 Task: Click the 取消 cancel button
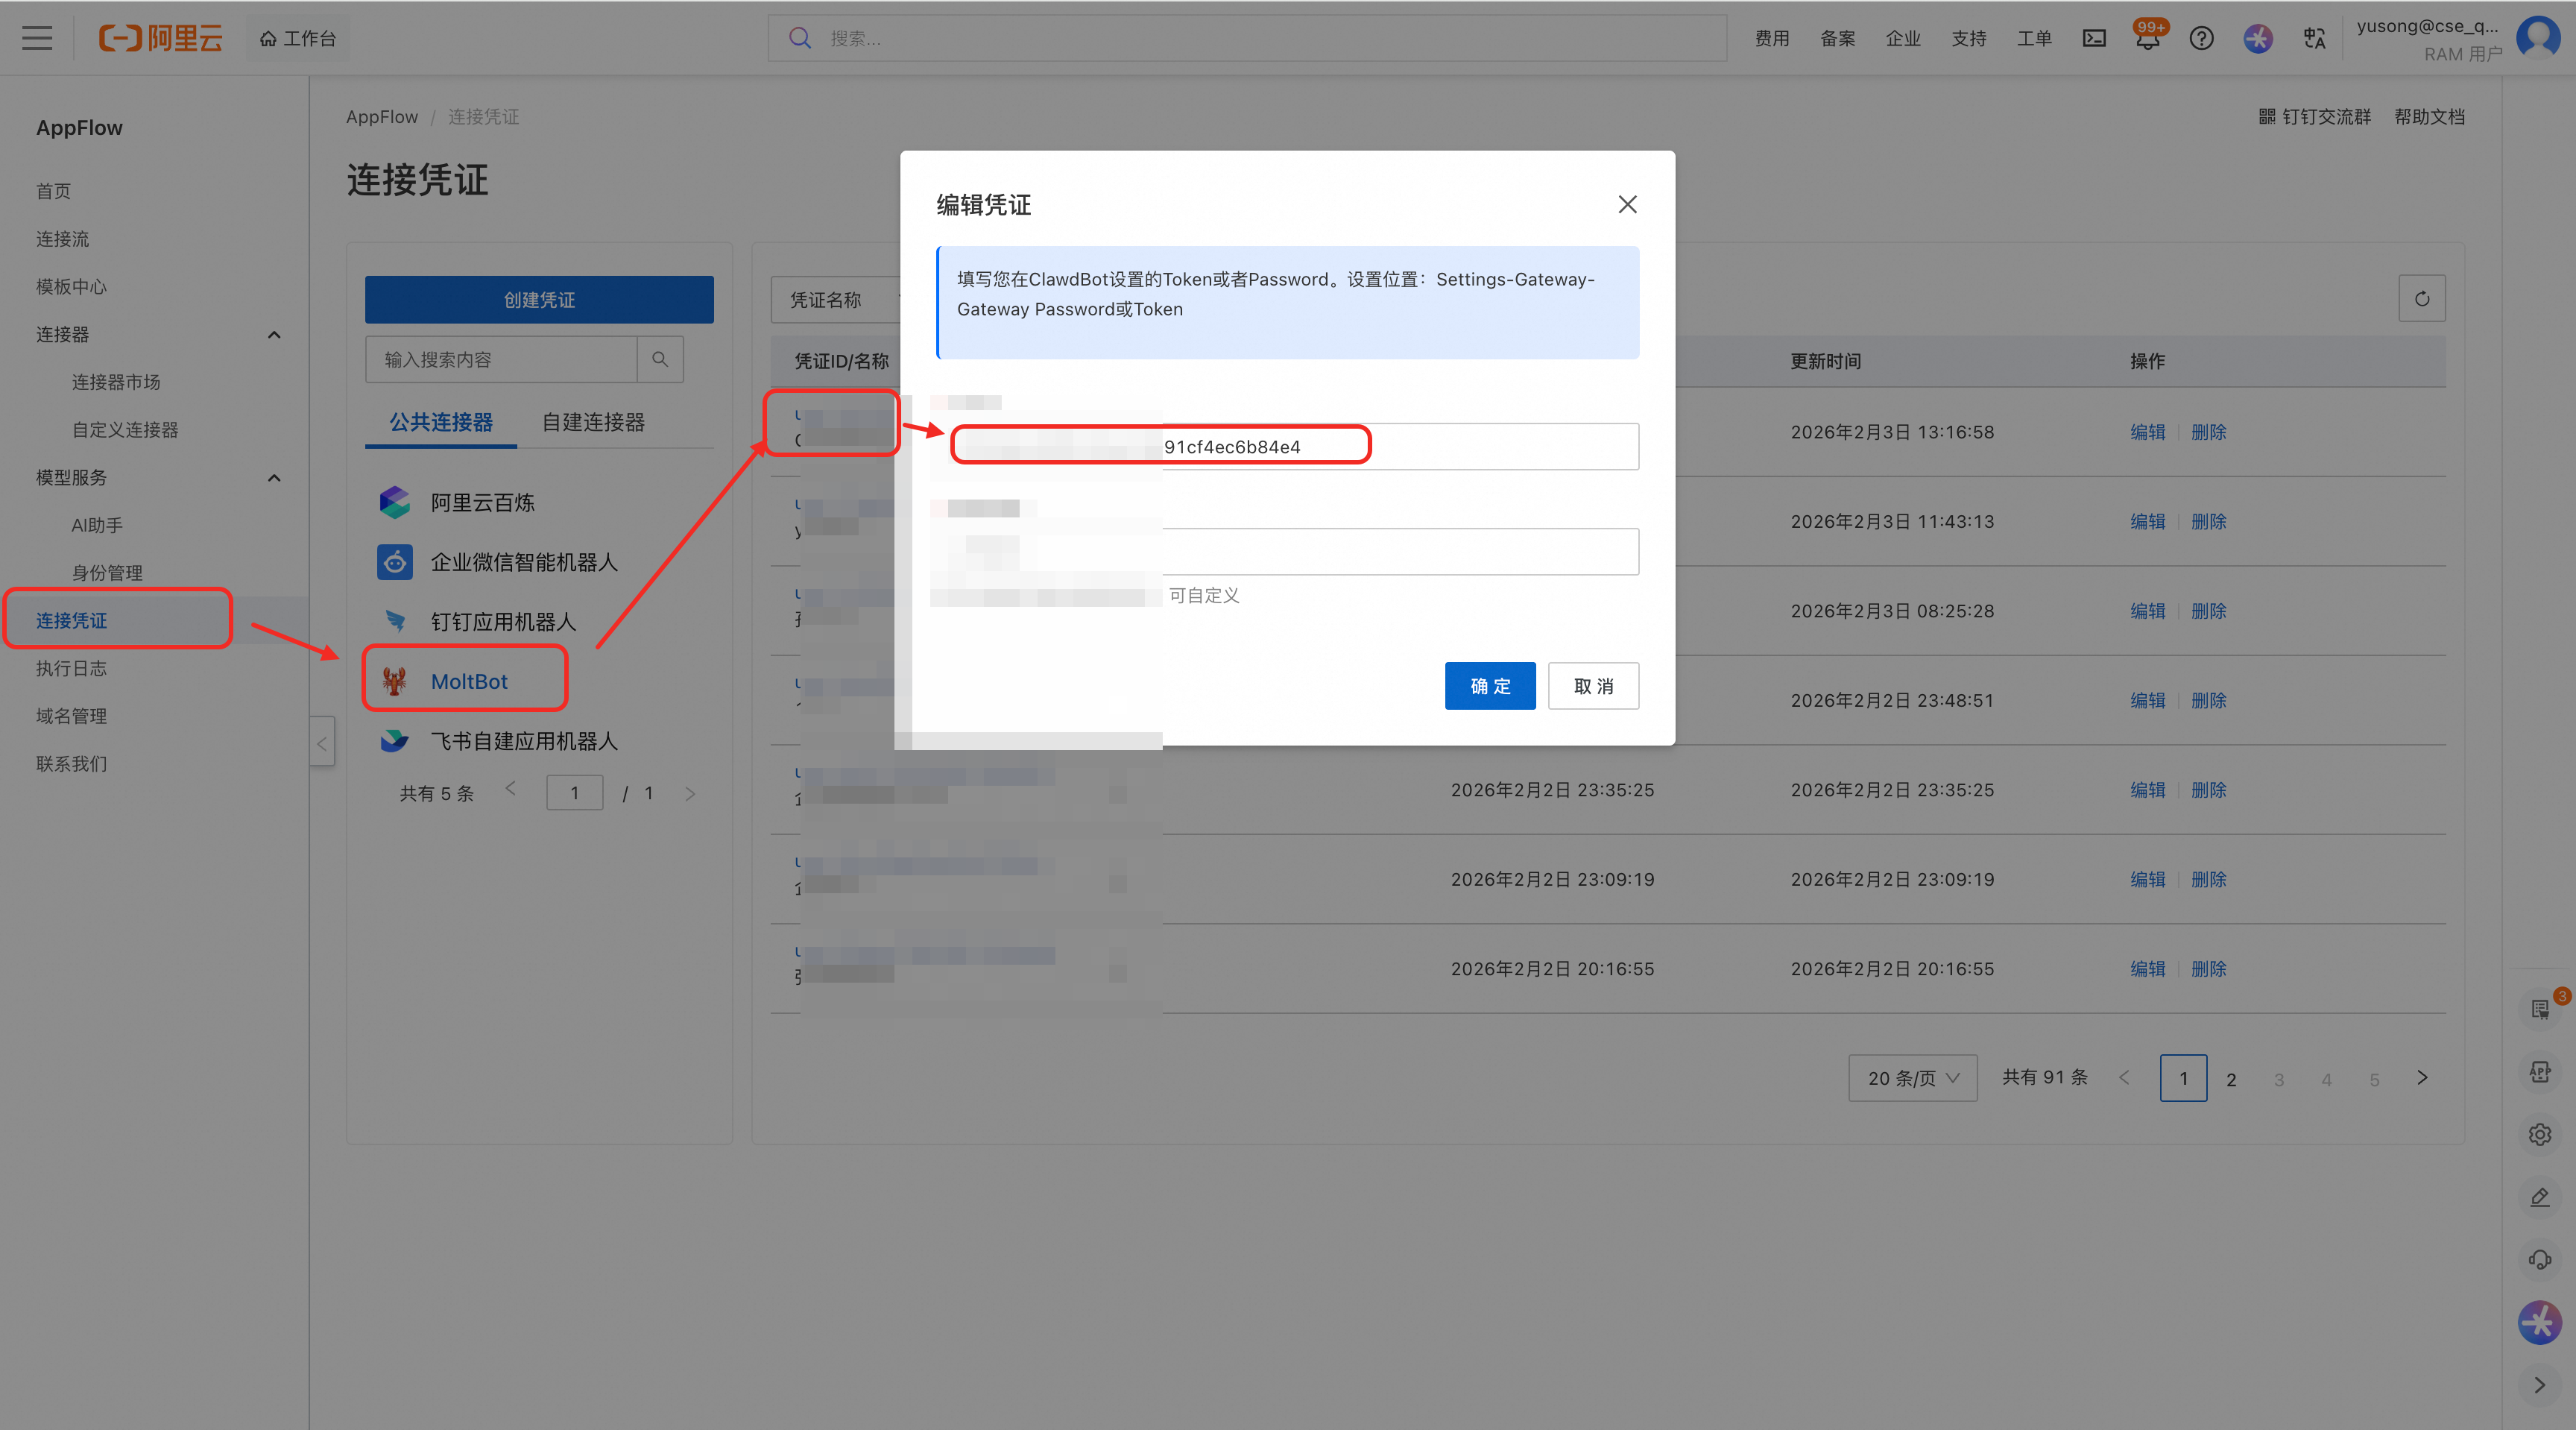click(x=1593, y=686)
